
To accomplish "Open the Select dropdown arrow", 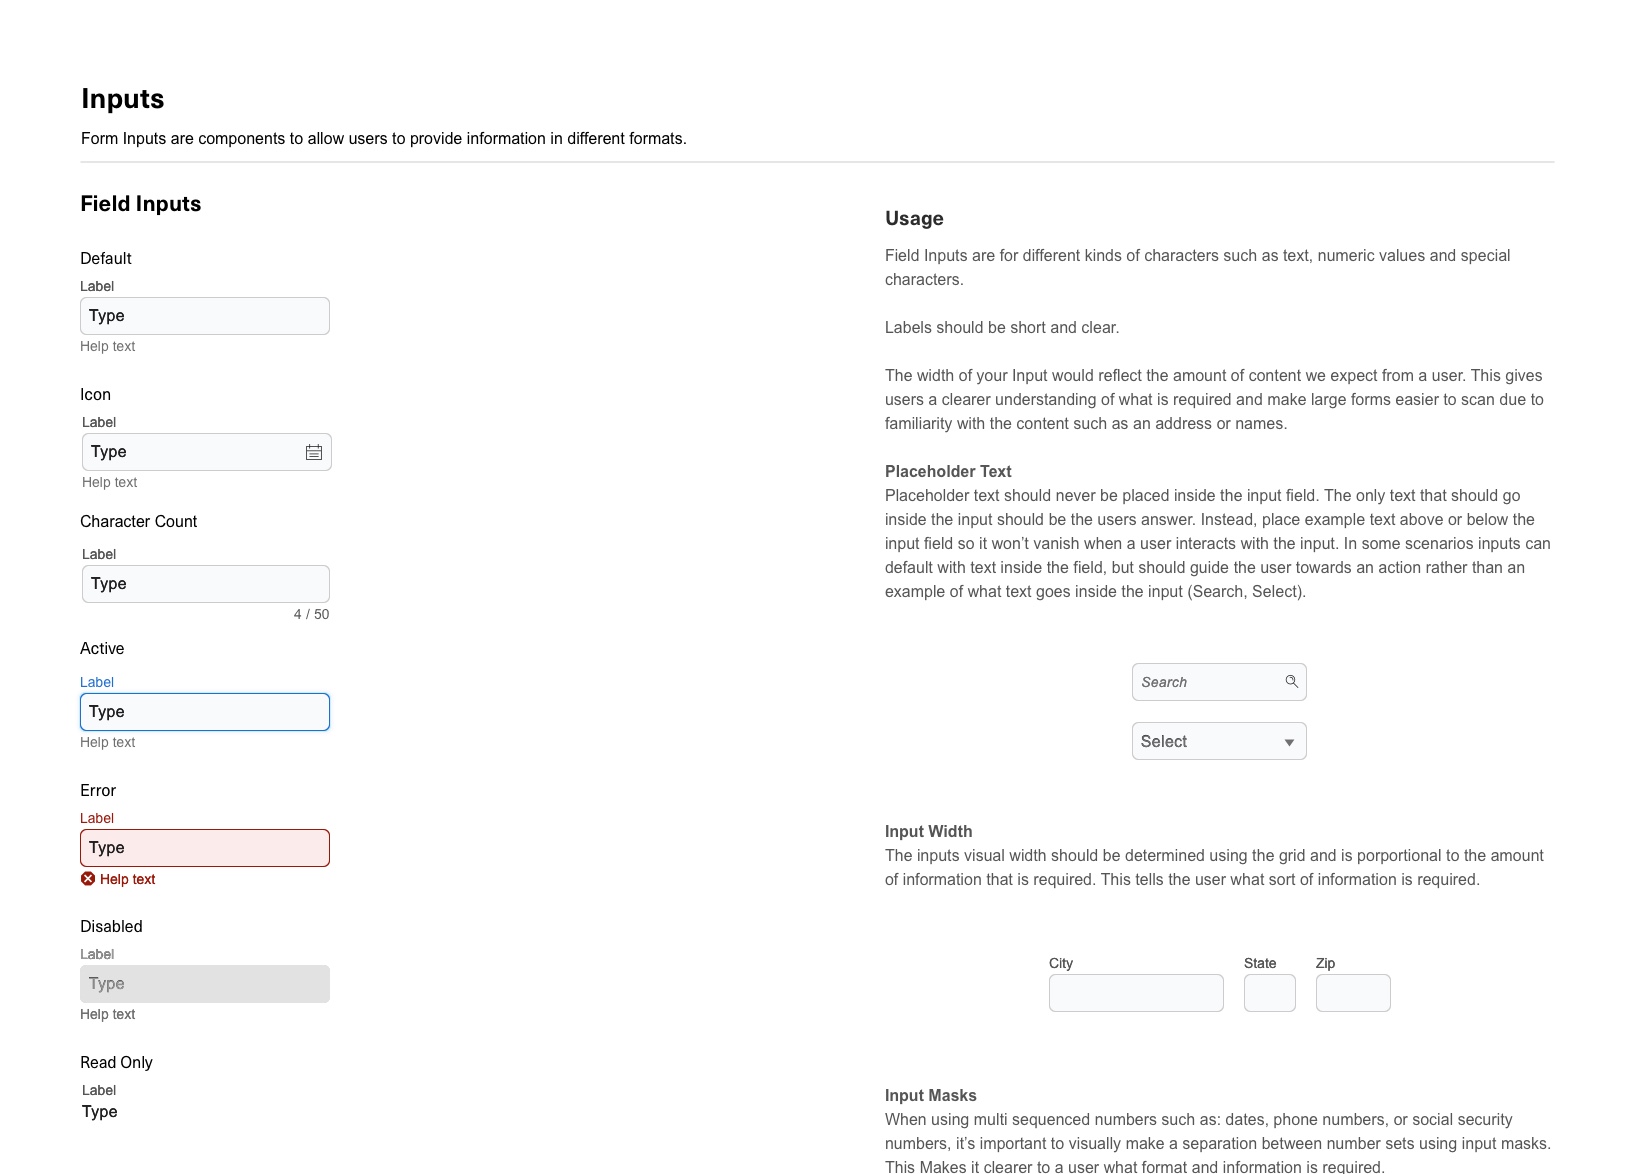I will tap(1289, 742).
